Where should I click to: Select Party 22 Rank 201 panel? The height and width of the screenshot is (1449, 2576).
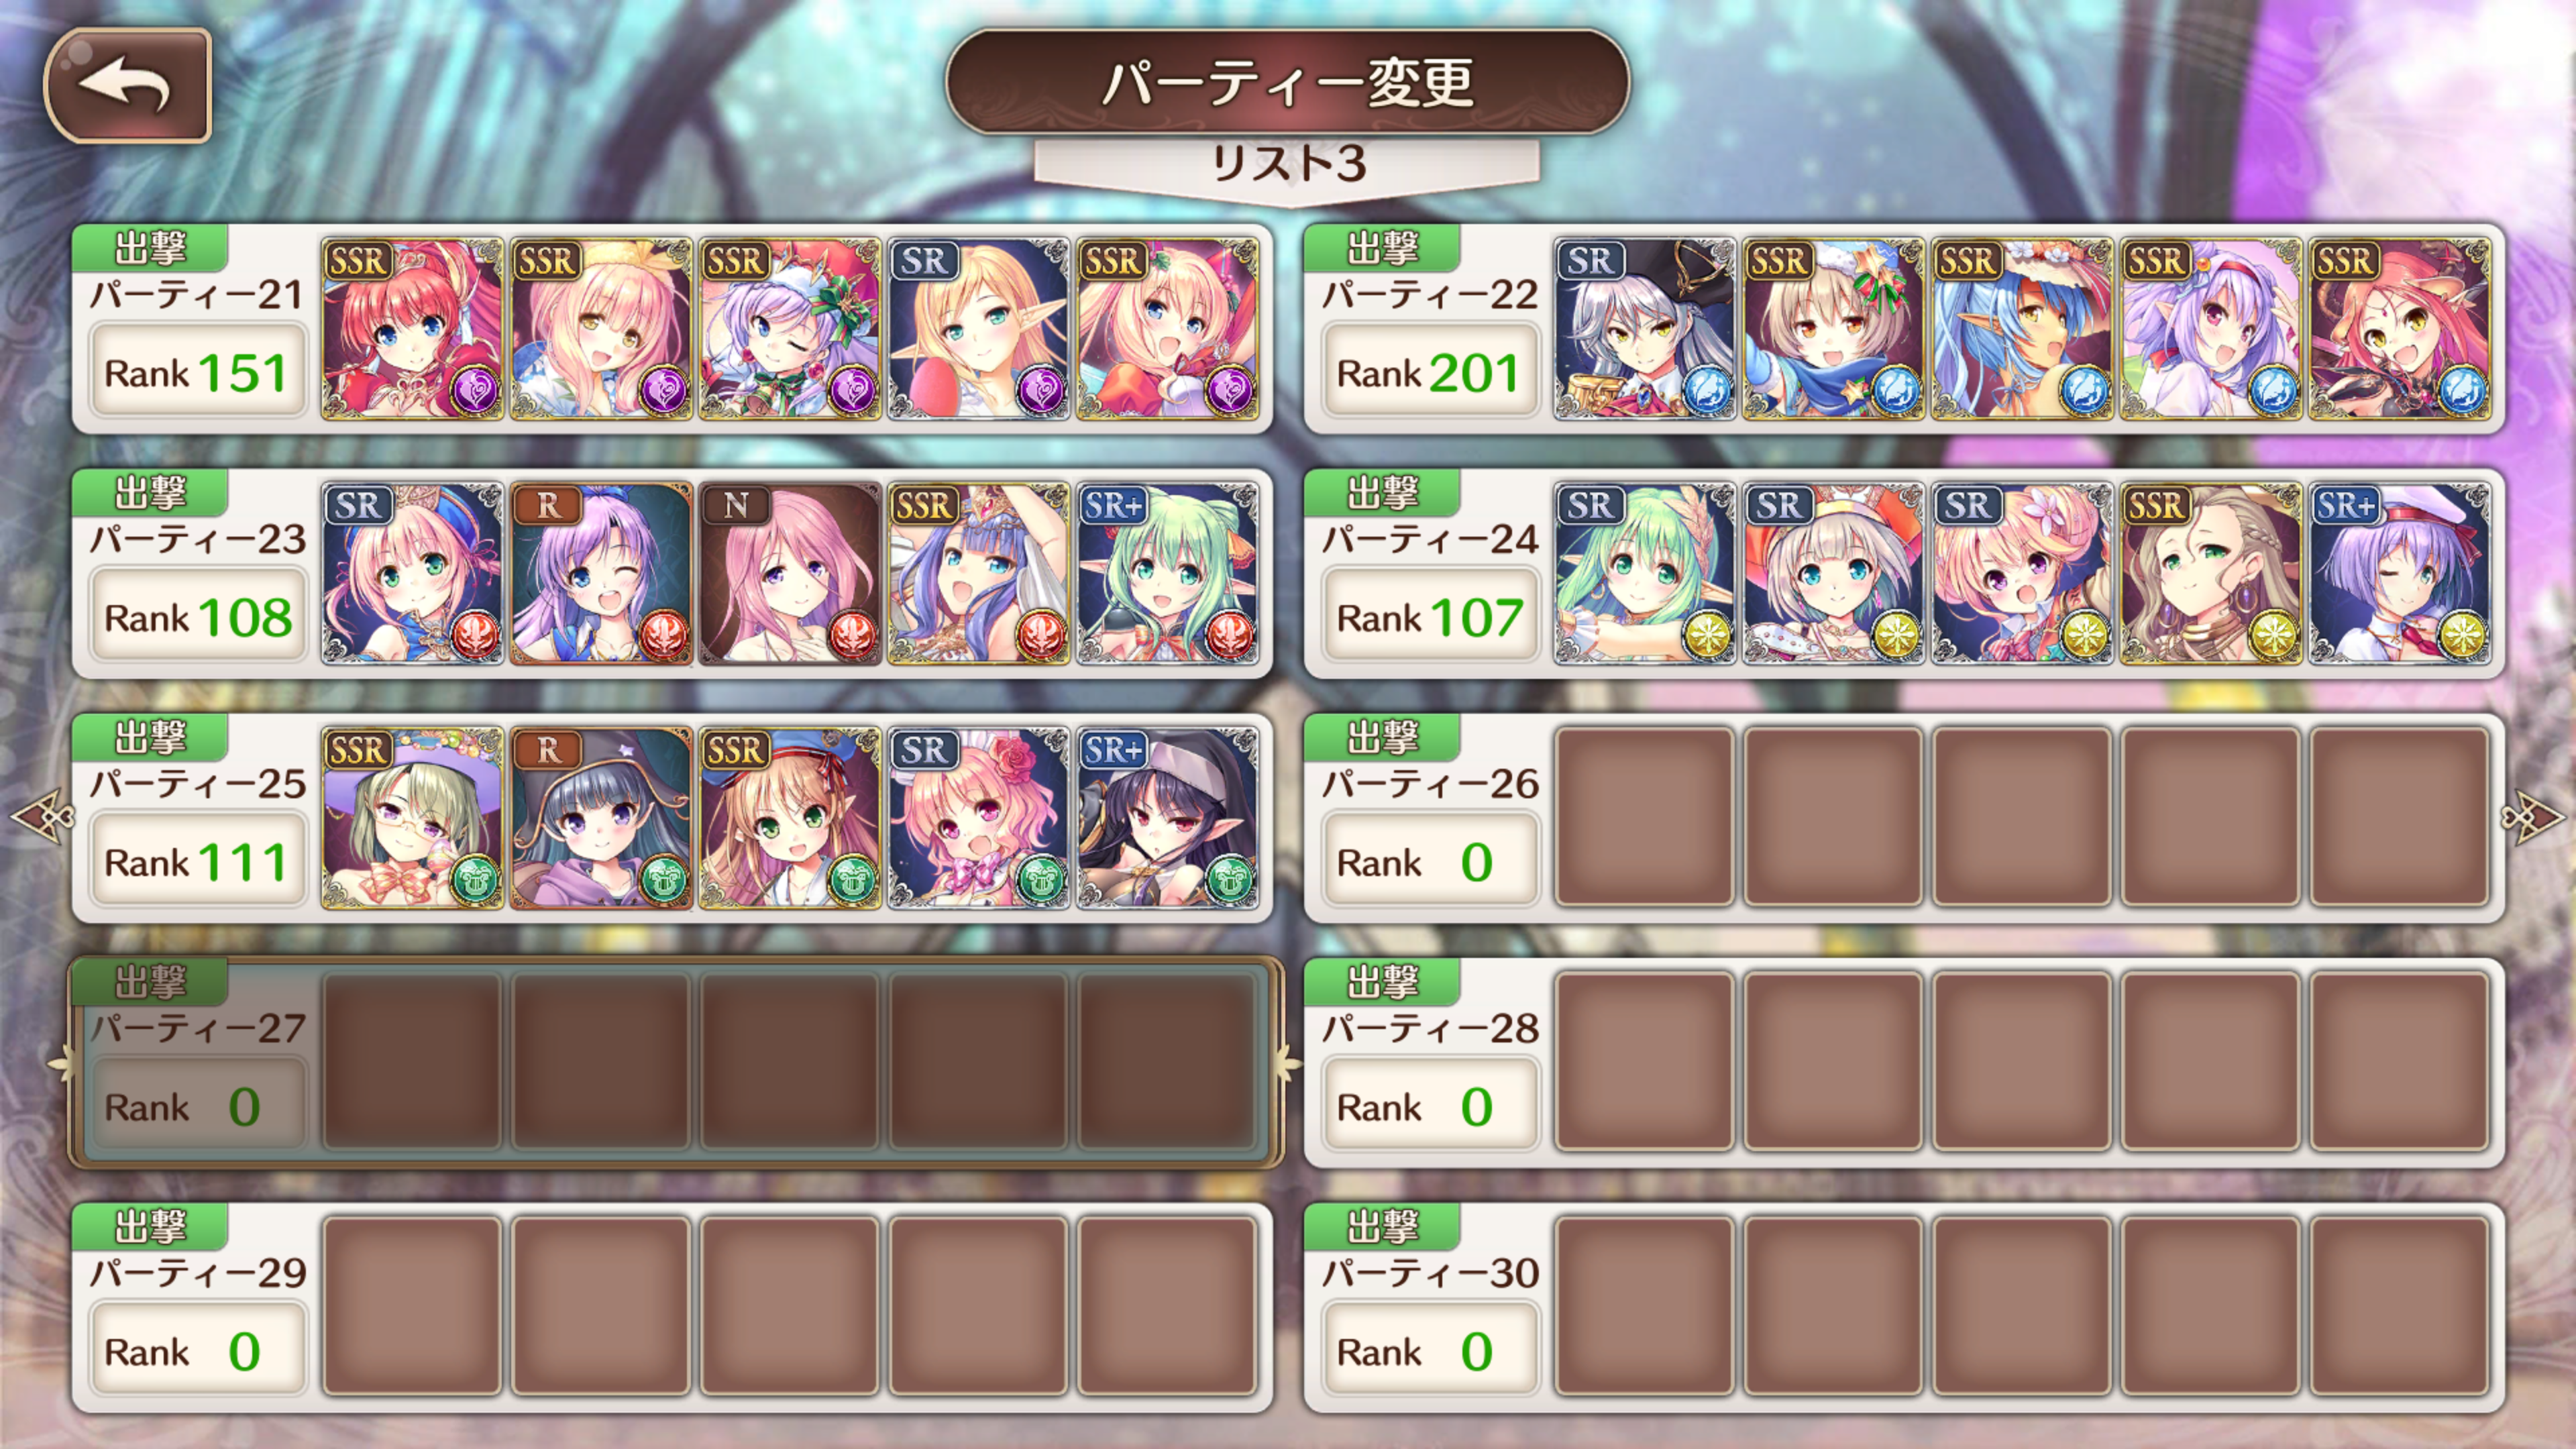pyautogui.click(x=1429, y=372)
